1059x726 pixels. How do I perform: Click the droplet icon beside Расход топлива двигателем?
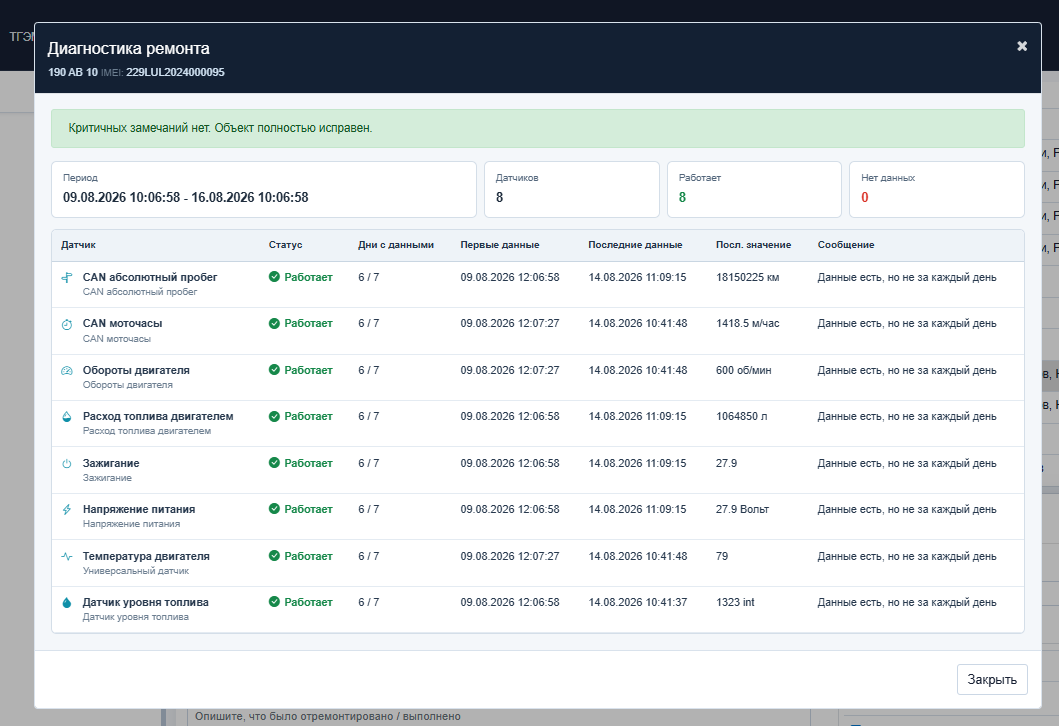pos(66,417)
